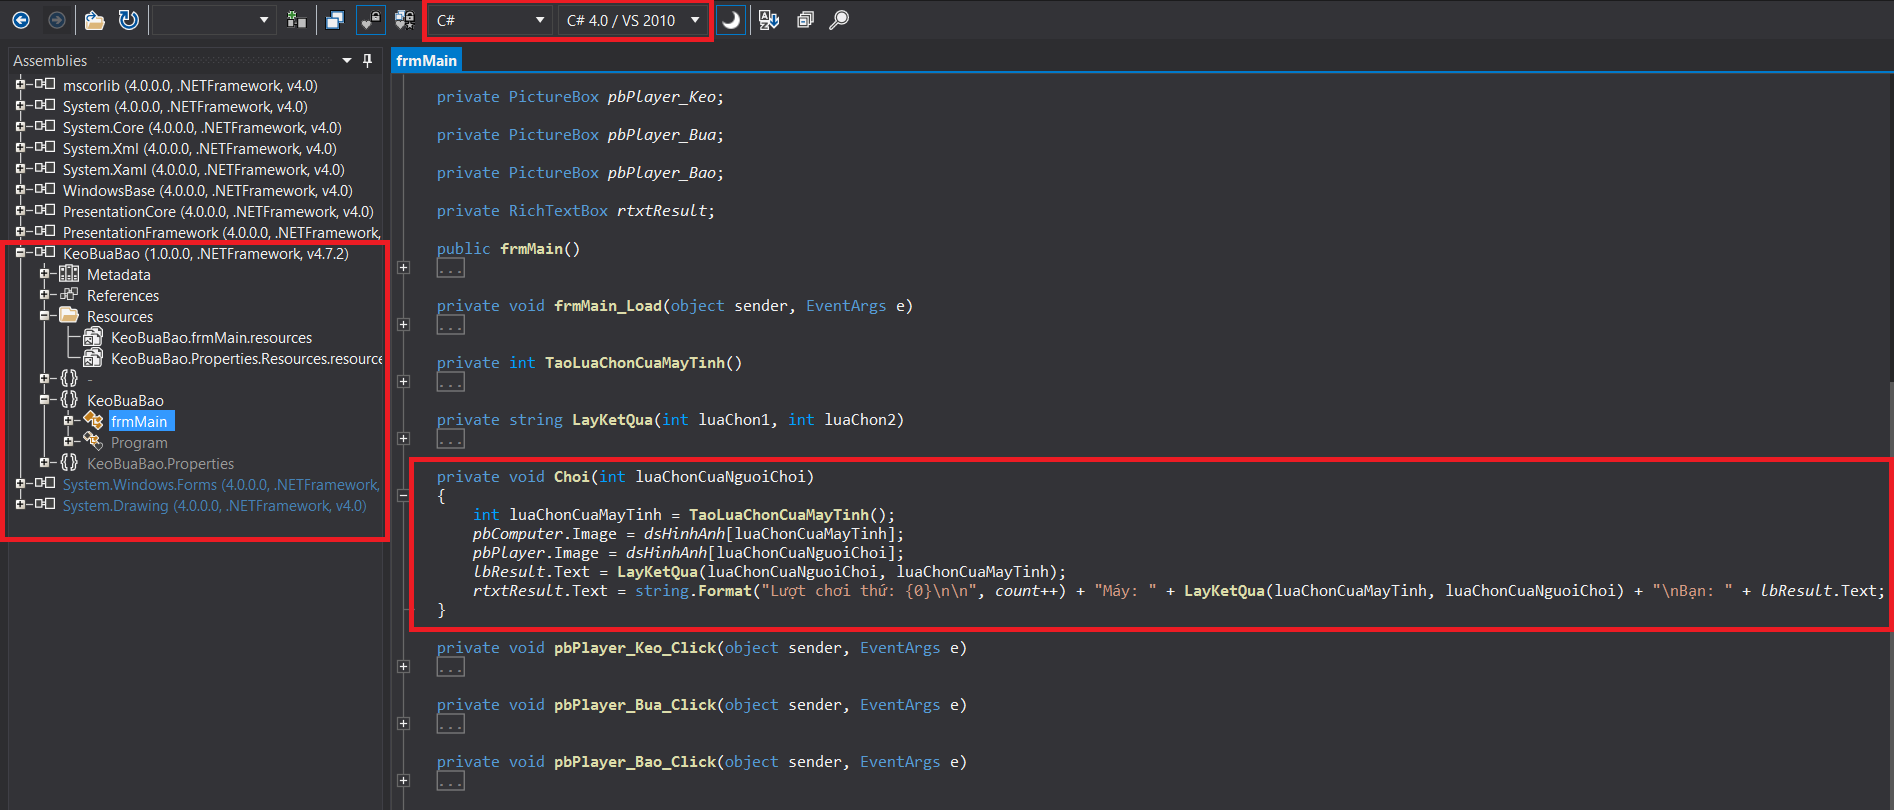Image resolution: width=1894 pixels, height=810 pixels.
Task: Expand the KeoBuaBao.Properties namespace
Action: (44, 463)
